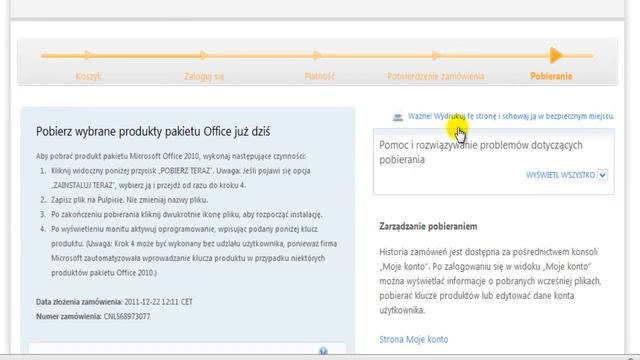Select the Zaloguj się step
640x360 pixels.
coord(204,76)
